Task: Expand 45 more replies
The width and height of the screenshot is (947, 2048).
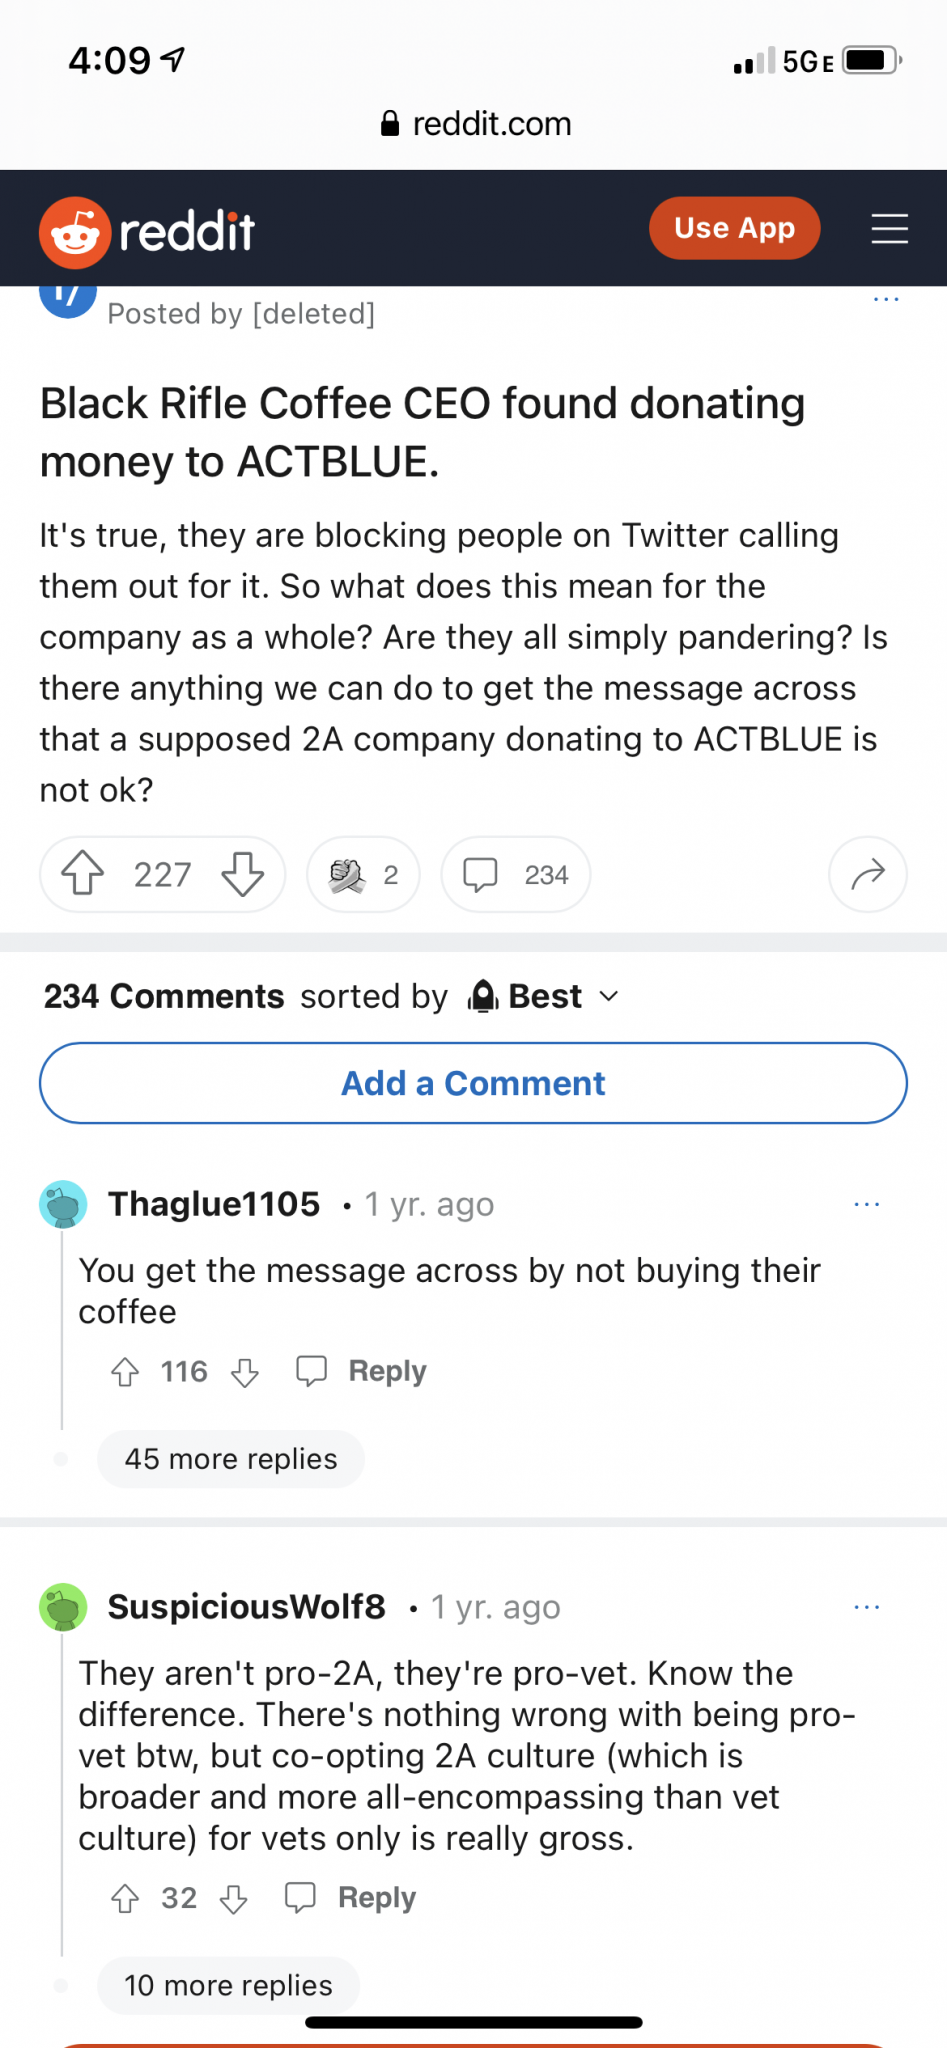Action: click(231, 1459)
